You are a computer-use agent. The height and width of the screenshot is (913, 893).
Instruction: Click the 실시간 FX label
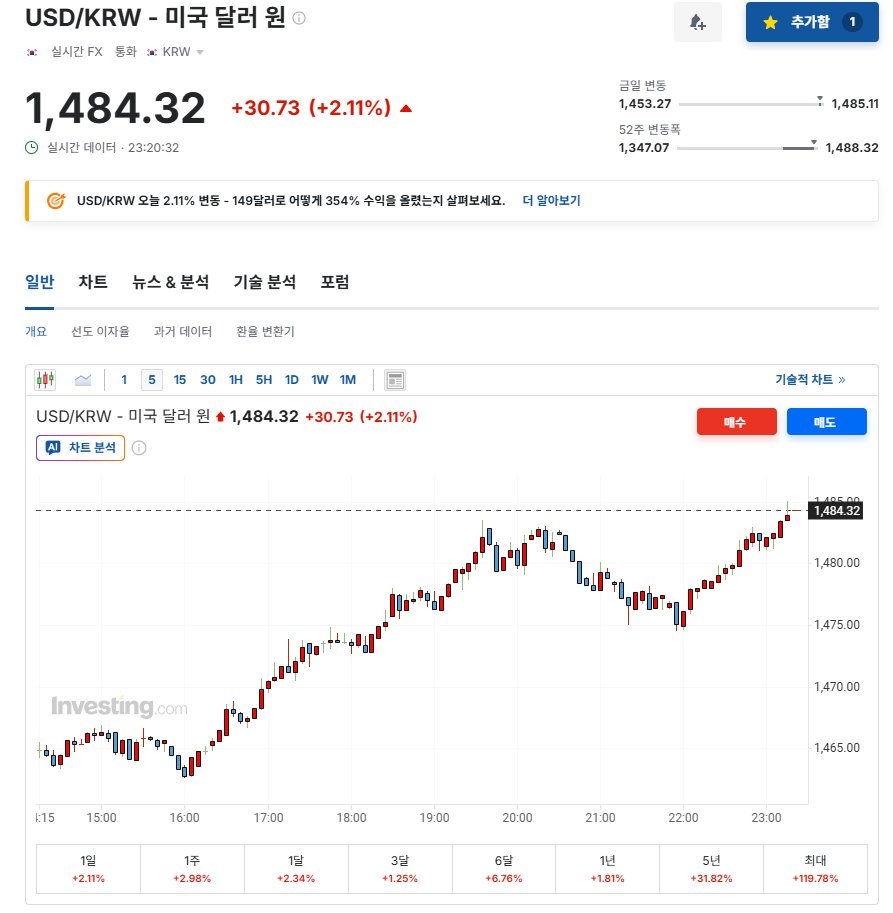(x=77, y=52)
